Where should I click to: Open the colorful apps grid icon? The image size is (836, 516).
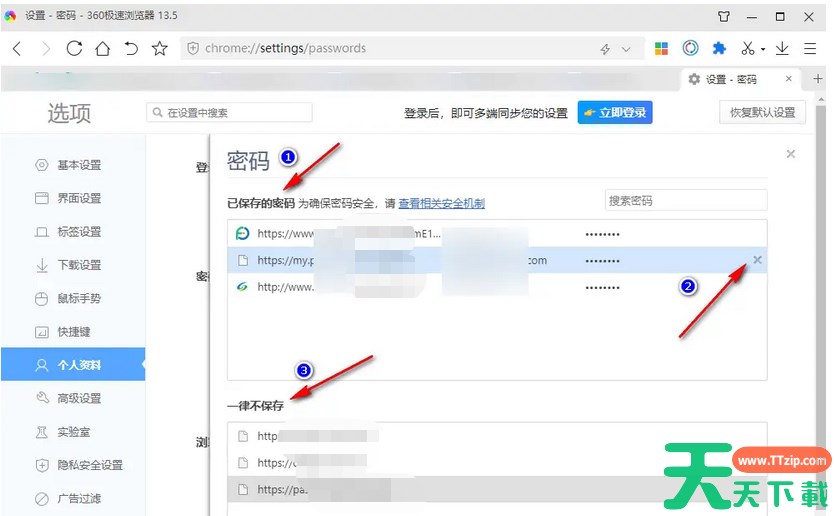pyautogui.click(x=661, y=48)
